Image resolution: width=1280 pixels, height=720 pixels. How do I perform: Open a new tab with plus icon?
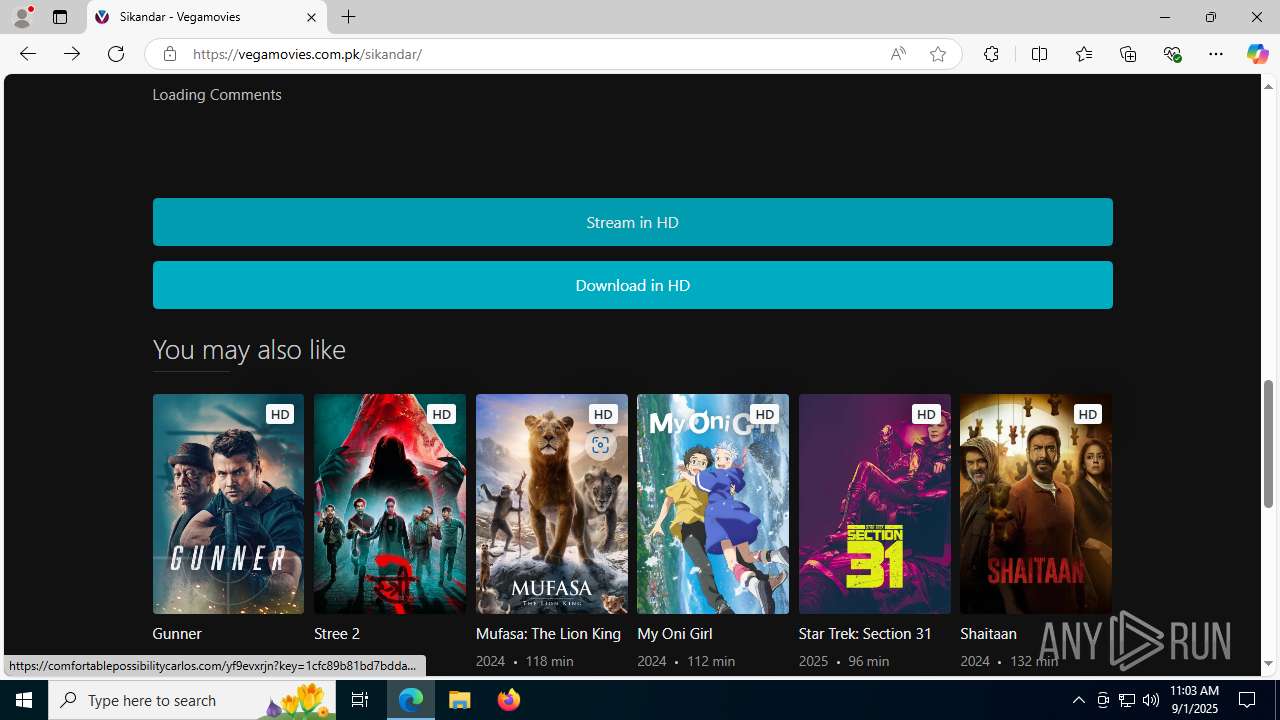tap(348, 17)
